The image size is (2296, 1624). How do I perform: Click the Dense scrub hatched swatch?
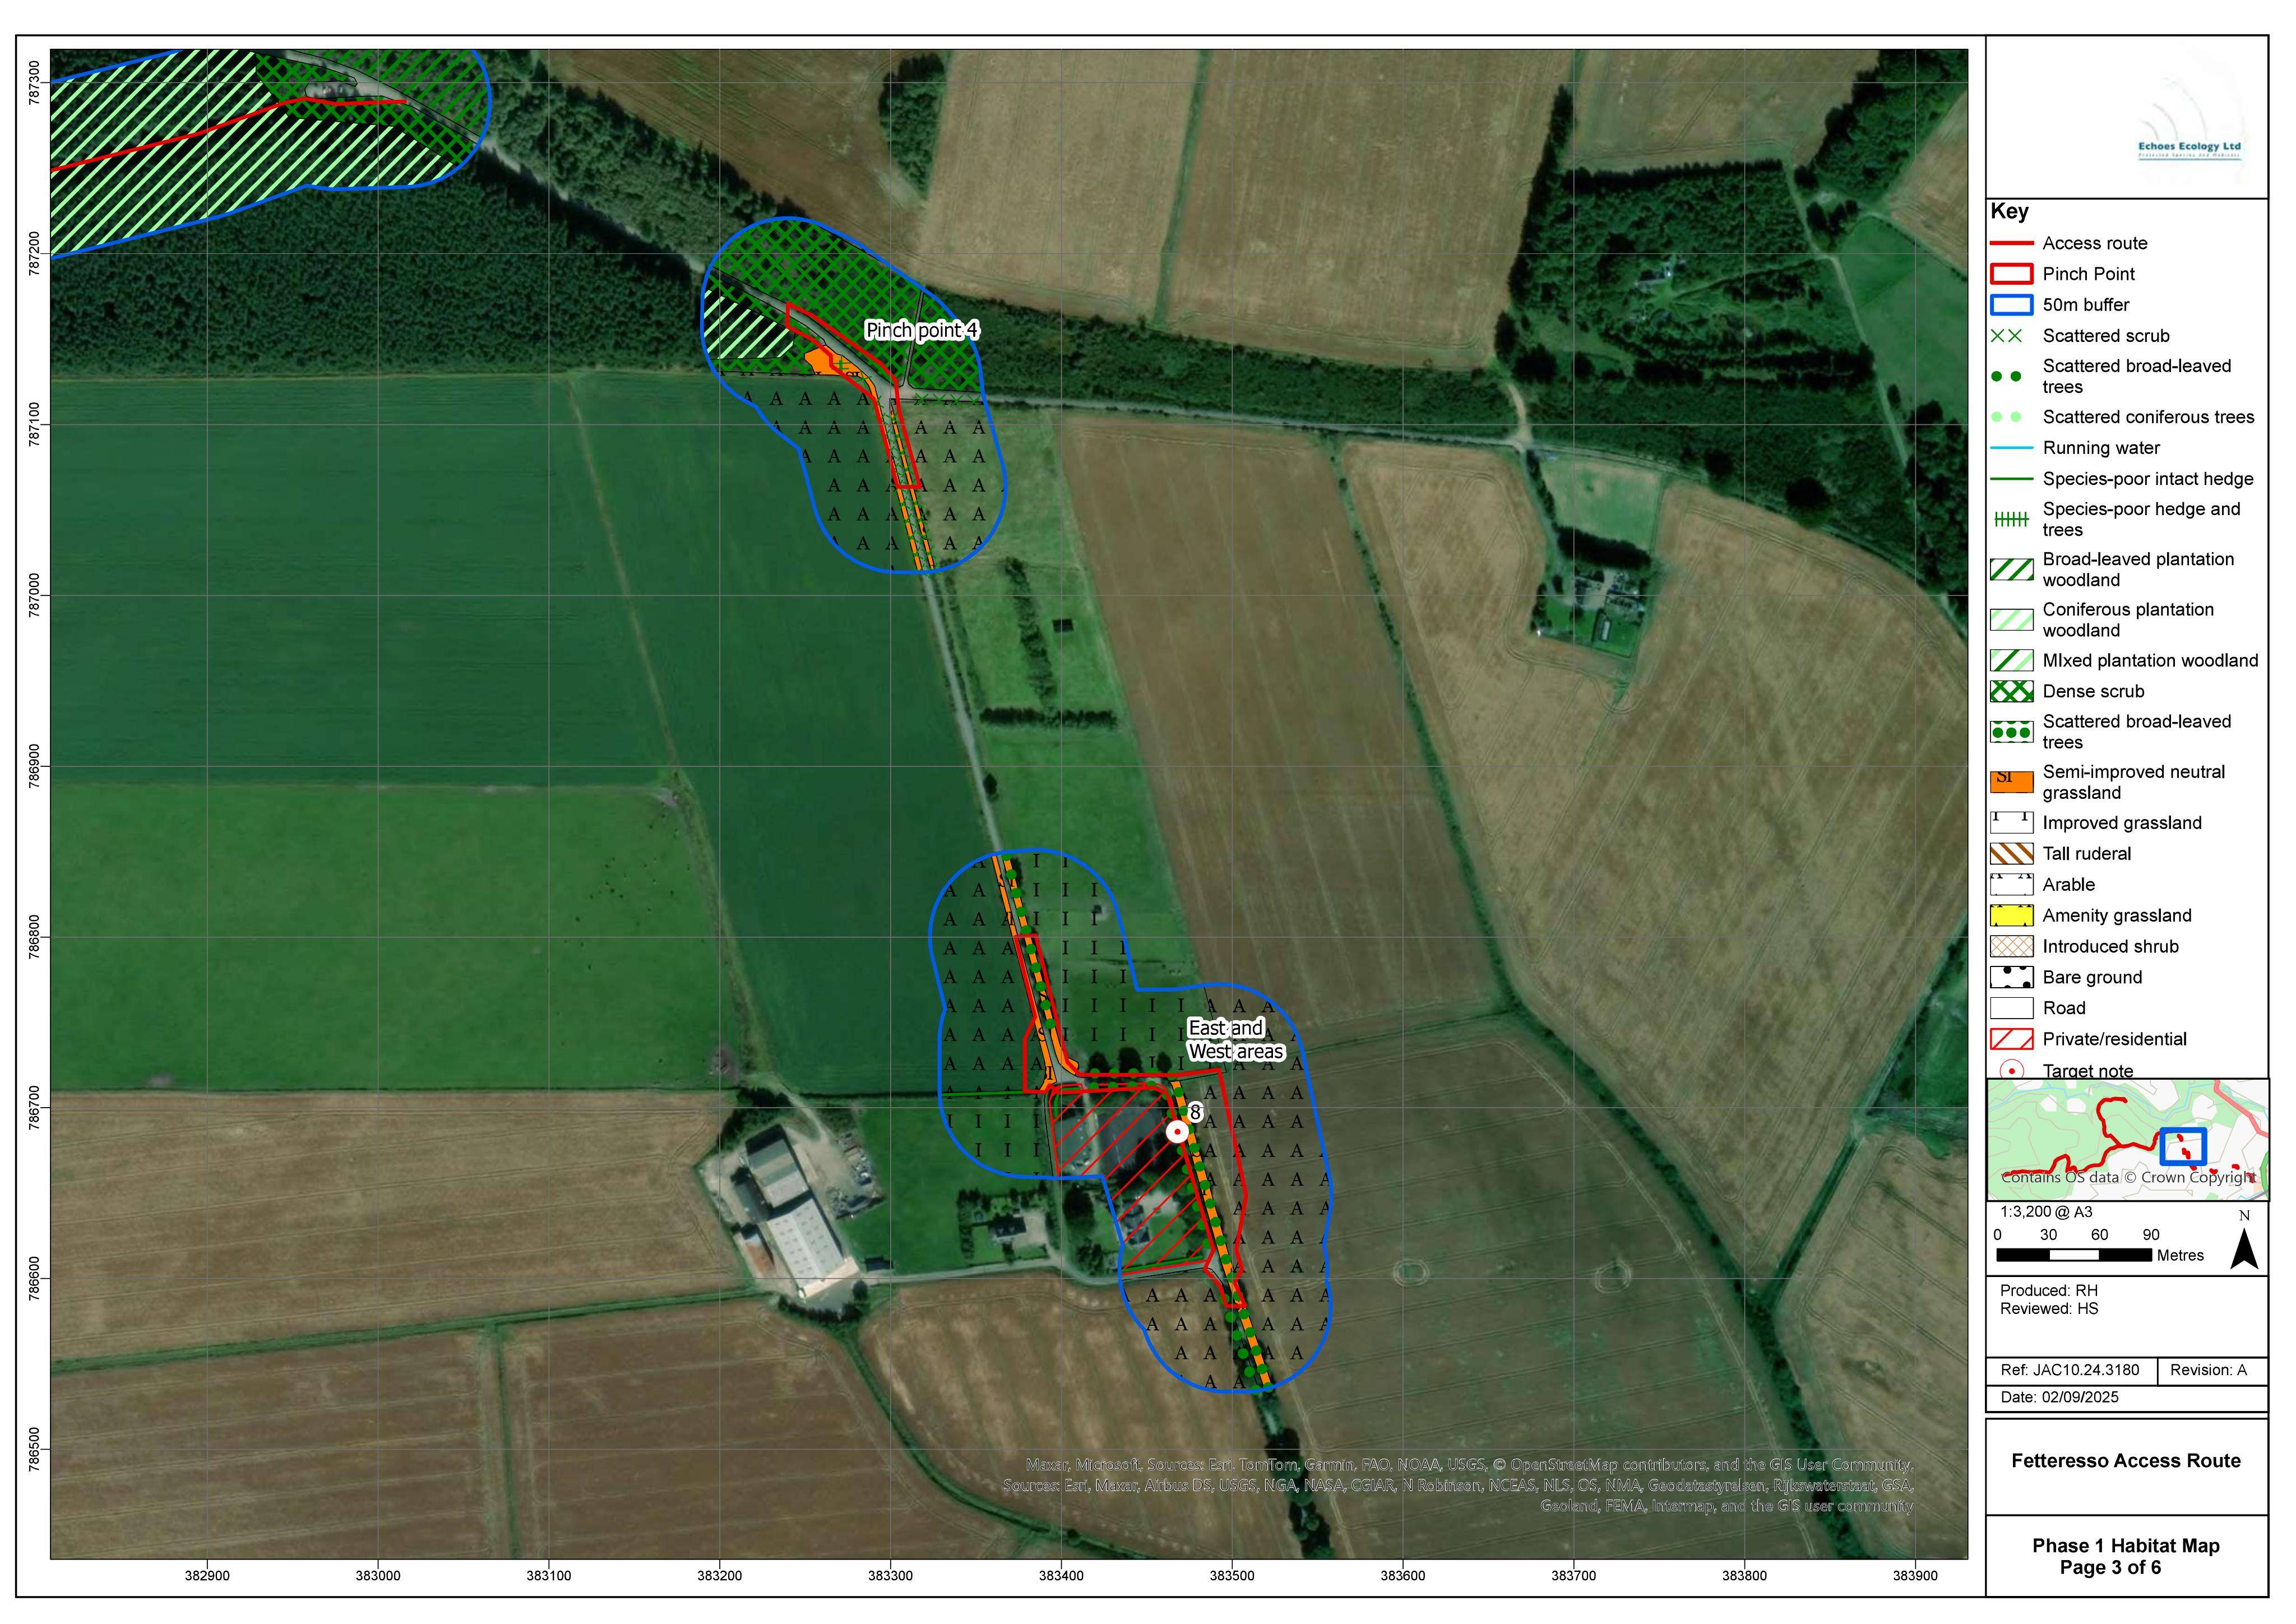(x=2011, y=692)
